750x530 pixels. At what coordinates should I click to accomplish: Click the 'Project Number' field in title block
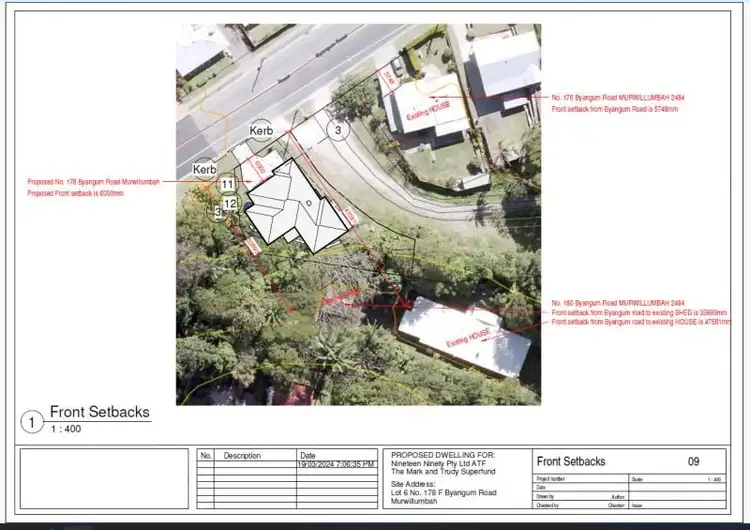tap(581, 479)
